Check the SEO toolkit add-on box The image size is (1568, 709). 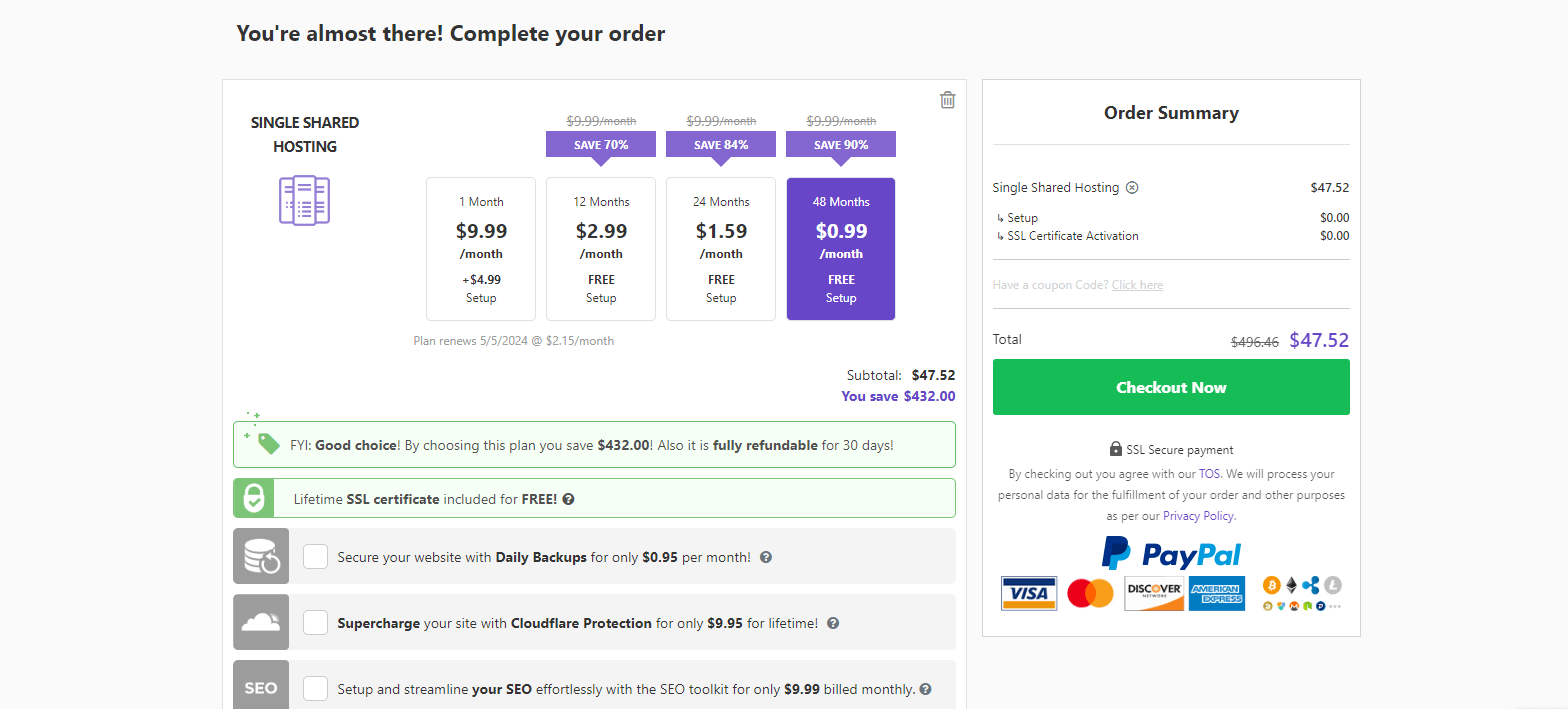point(316,688)
